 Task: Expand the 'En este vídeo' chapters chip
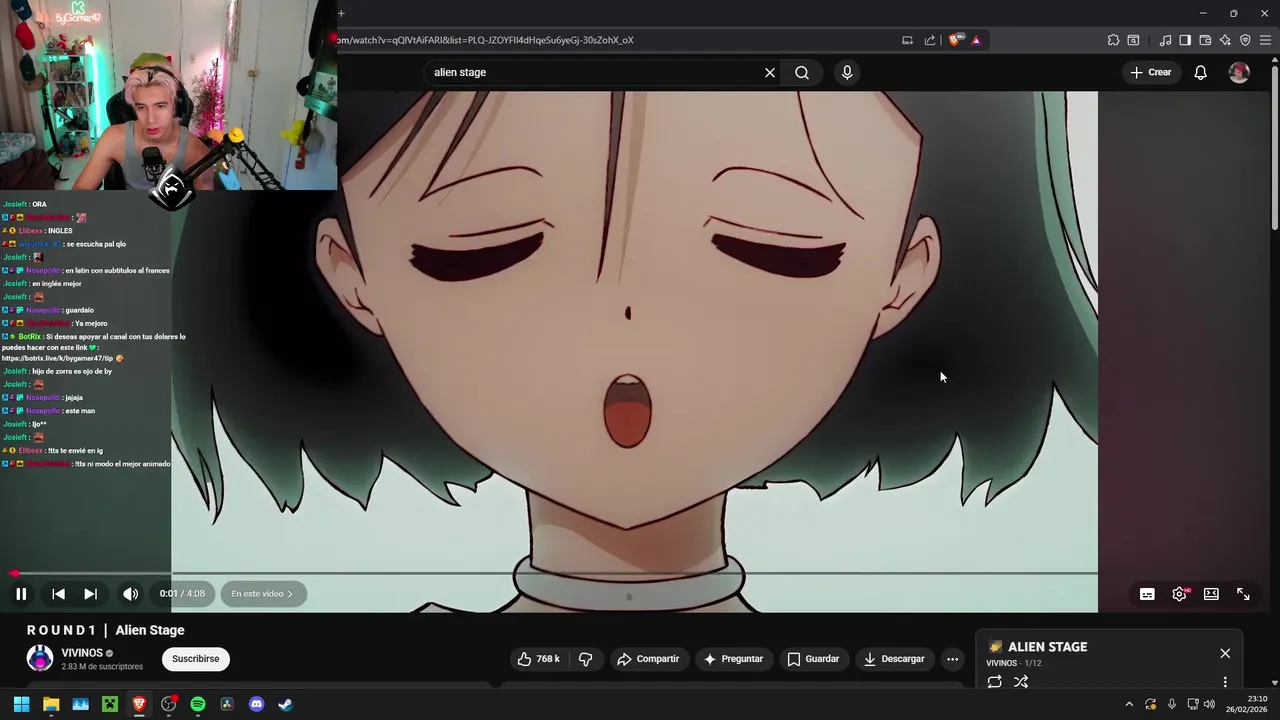263,594
